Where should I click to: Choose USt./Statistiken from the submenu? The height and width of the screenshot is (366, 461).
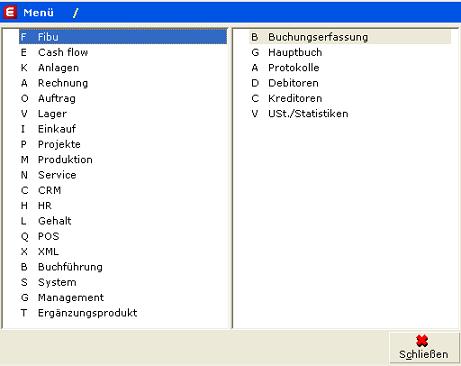click(x=350, y=114)
